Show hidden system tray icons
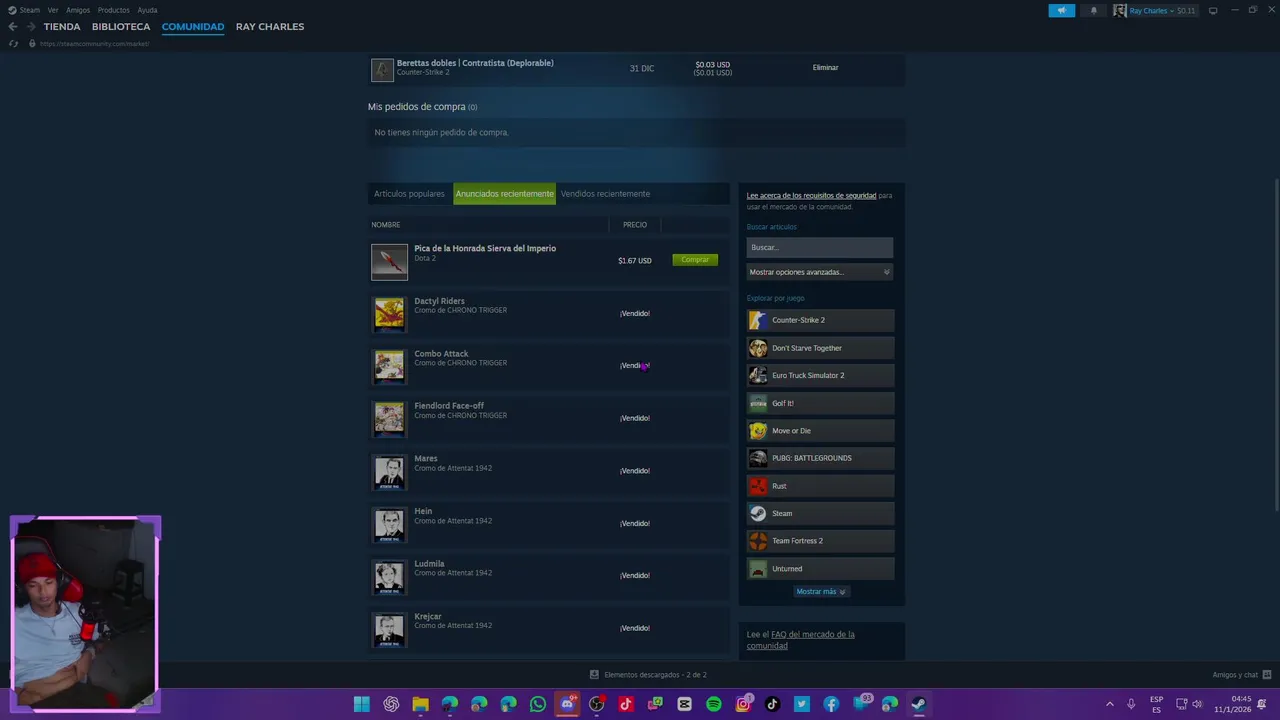The height and width of the screenshot is (720, 1280). click(1109, 704)
